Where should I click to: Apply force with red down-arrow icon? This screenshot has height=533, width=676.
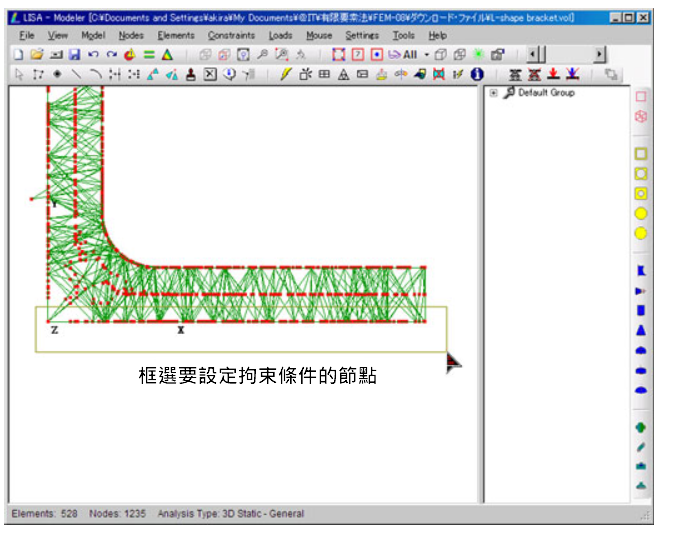point(553,75)
